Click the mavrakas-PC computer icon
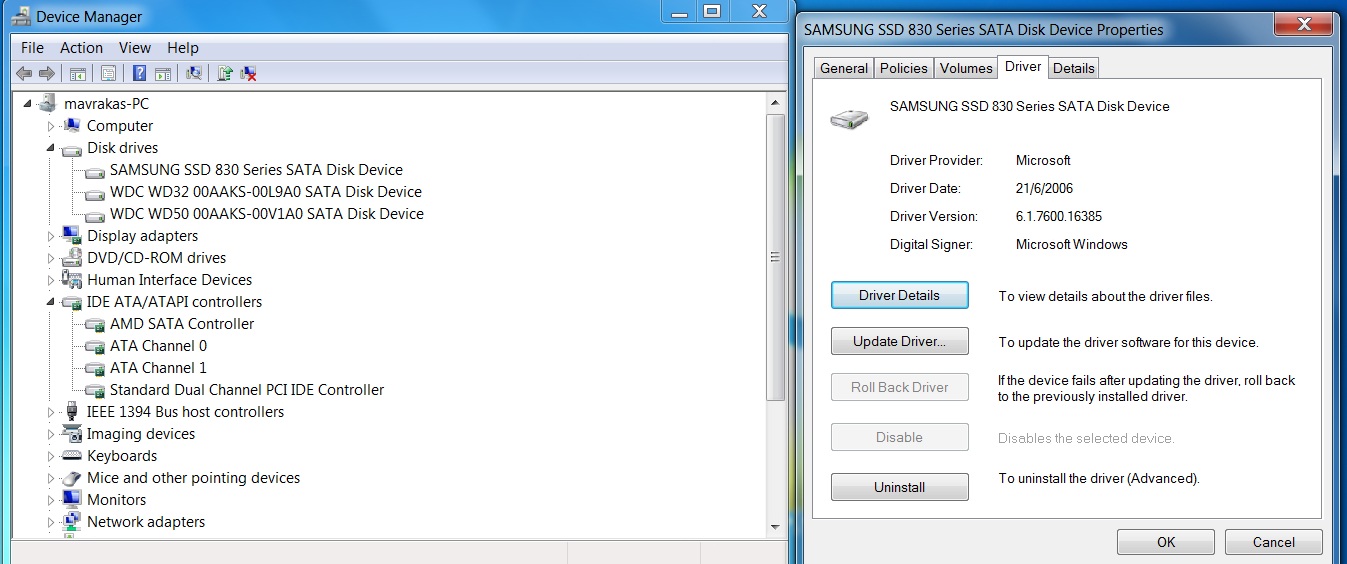Image resolution: width=1347 pixels, height=564 pixels. (48, 103)
